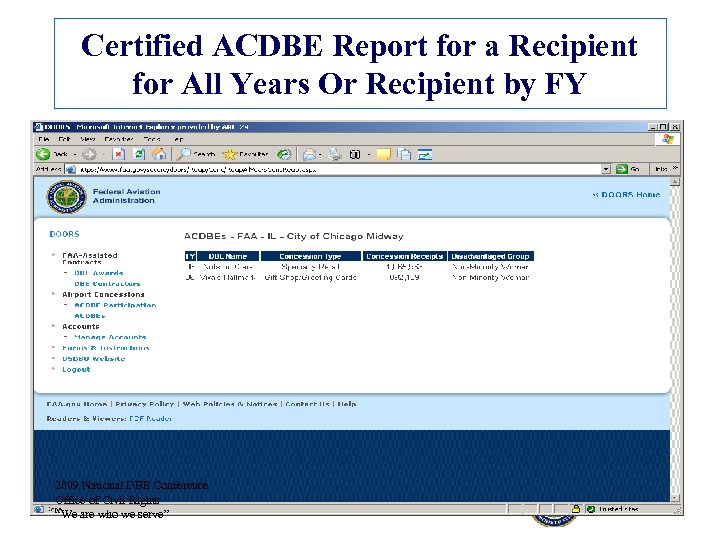Click the Privacy Policy footer link
Viewport: 720px width, 540px height.
(x=145, y=404)
